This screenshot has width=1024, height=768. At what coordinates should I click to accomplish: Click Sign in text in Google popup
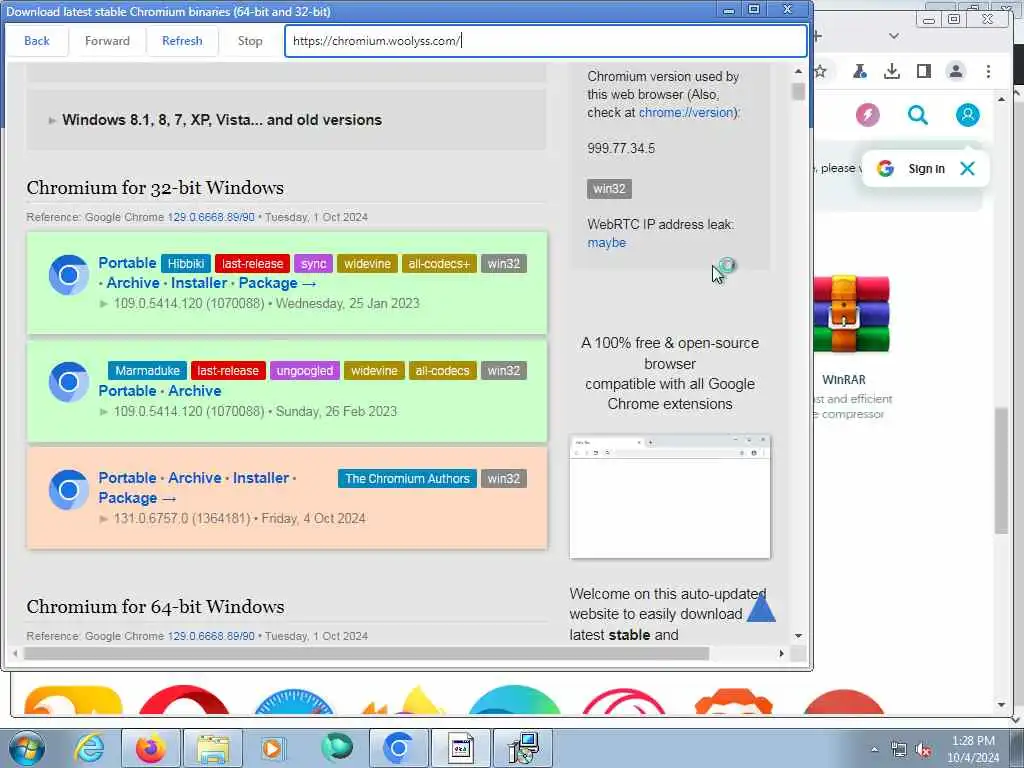click(x=926, y=169)
